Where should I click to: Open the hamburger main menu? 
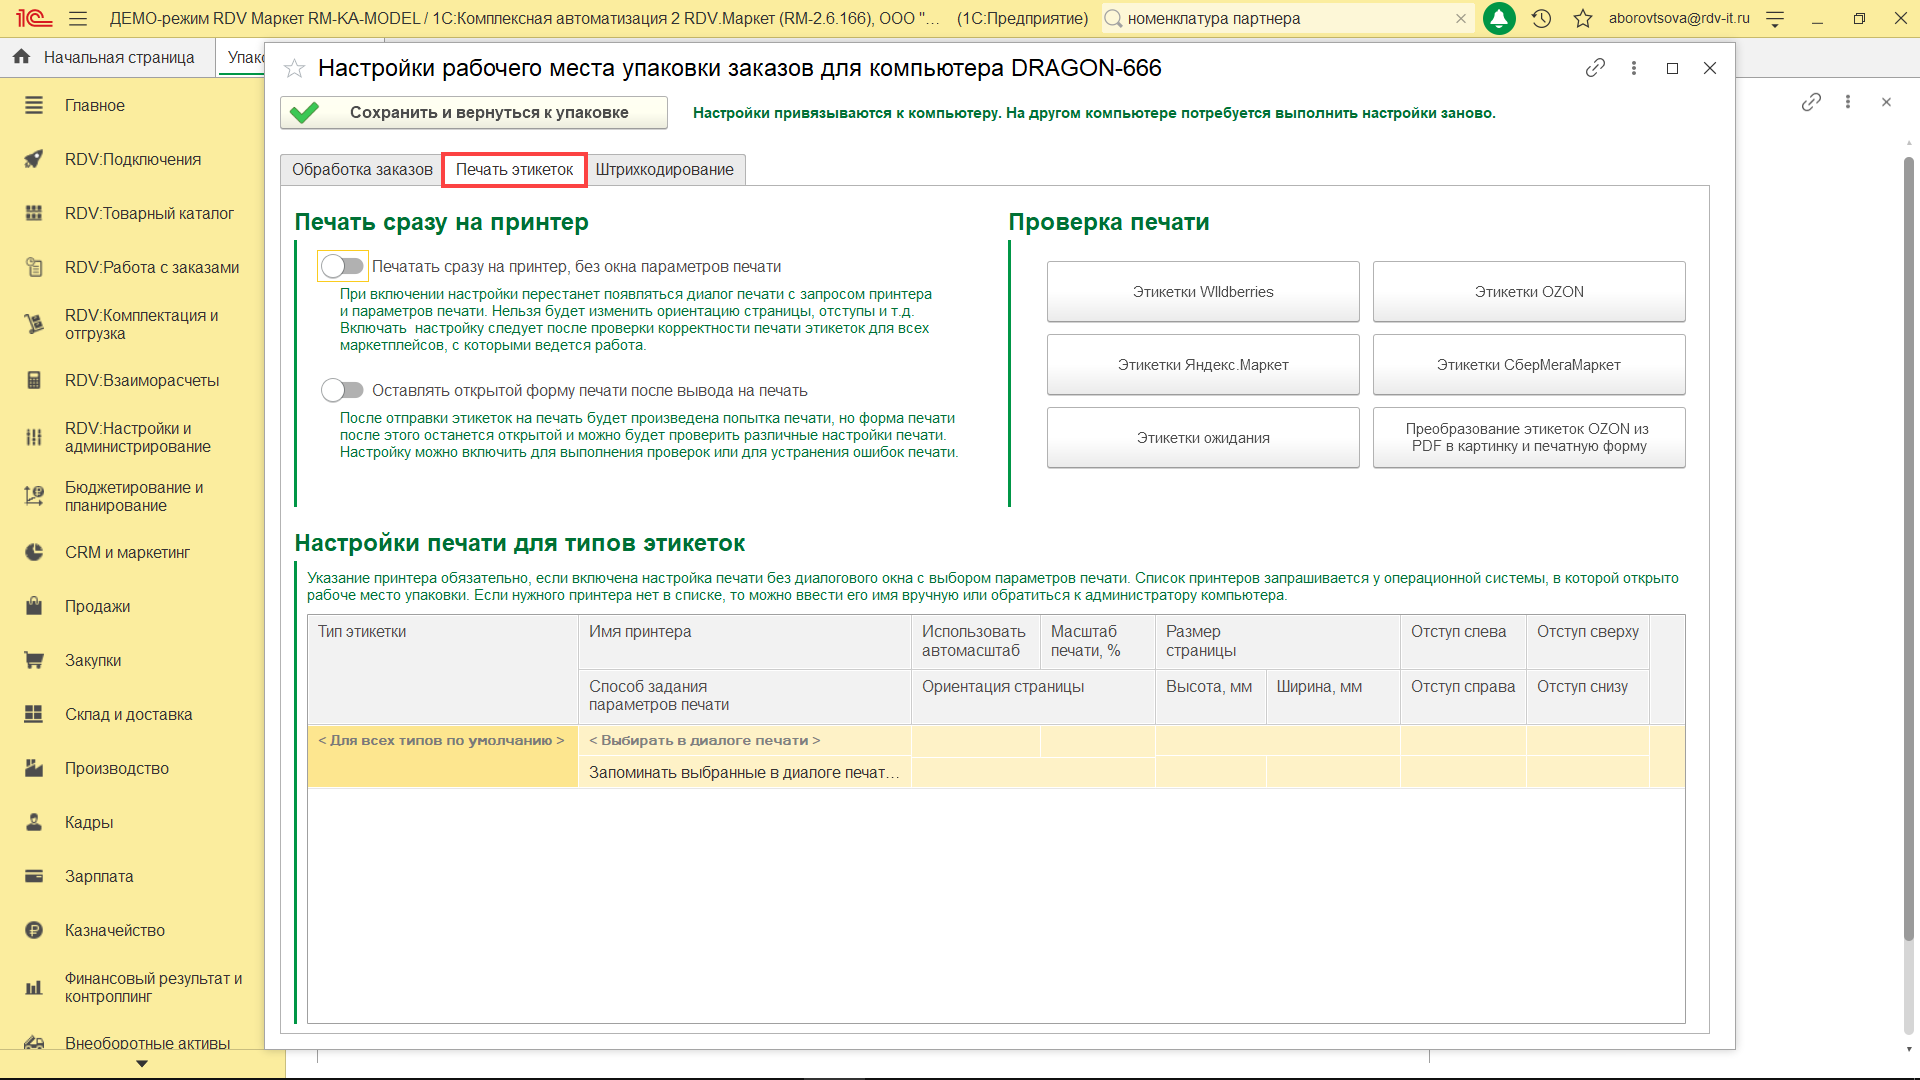78,19
